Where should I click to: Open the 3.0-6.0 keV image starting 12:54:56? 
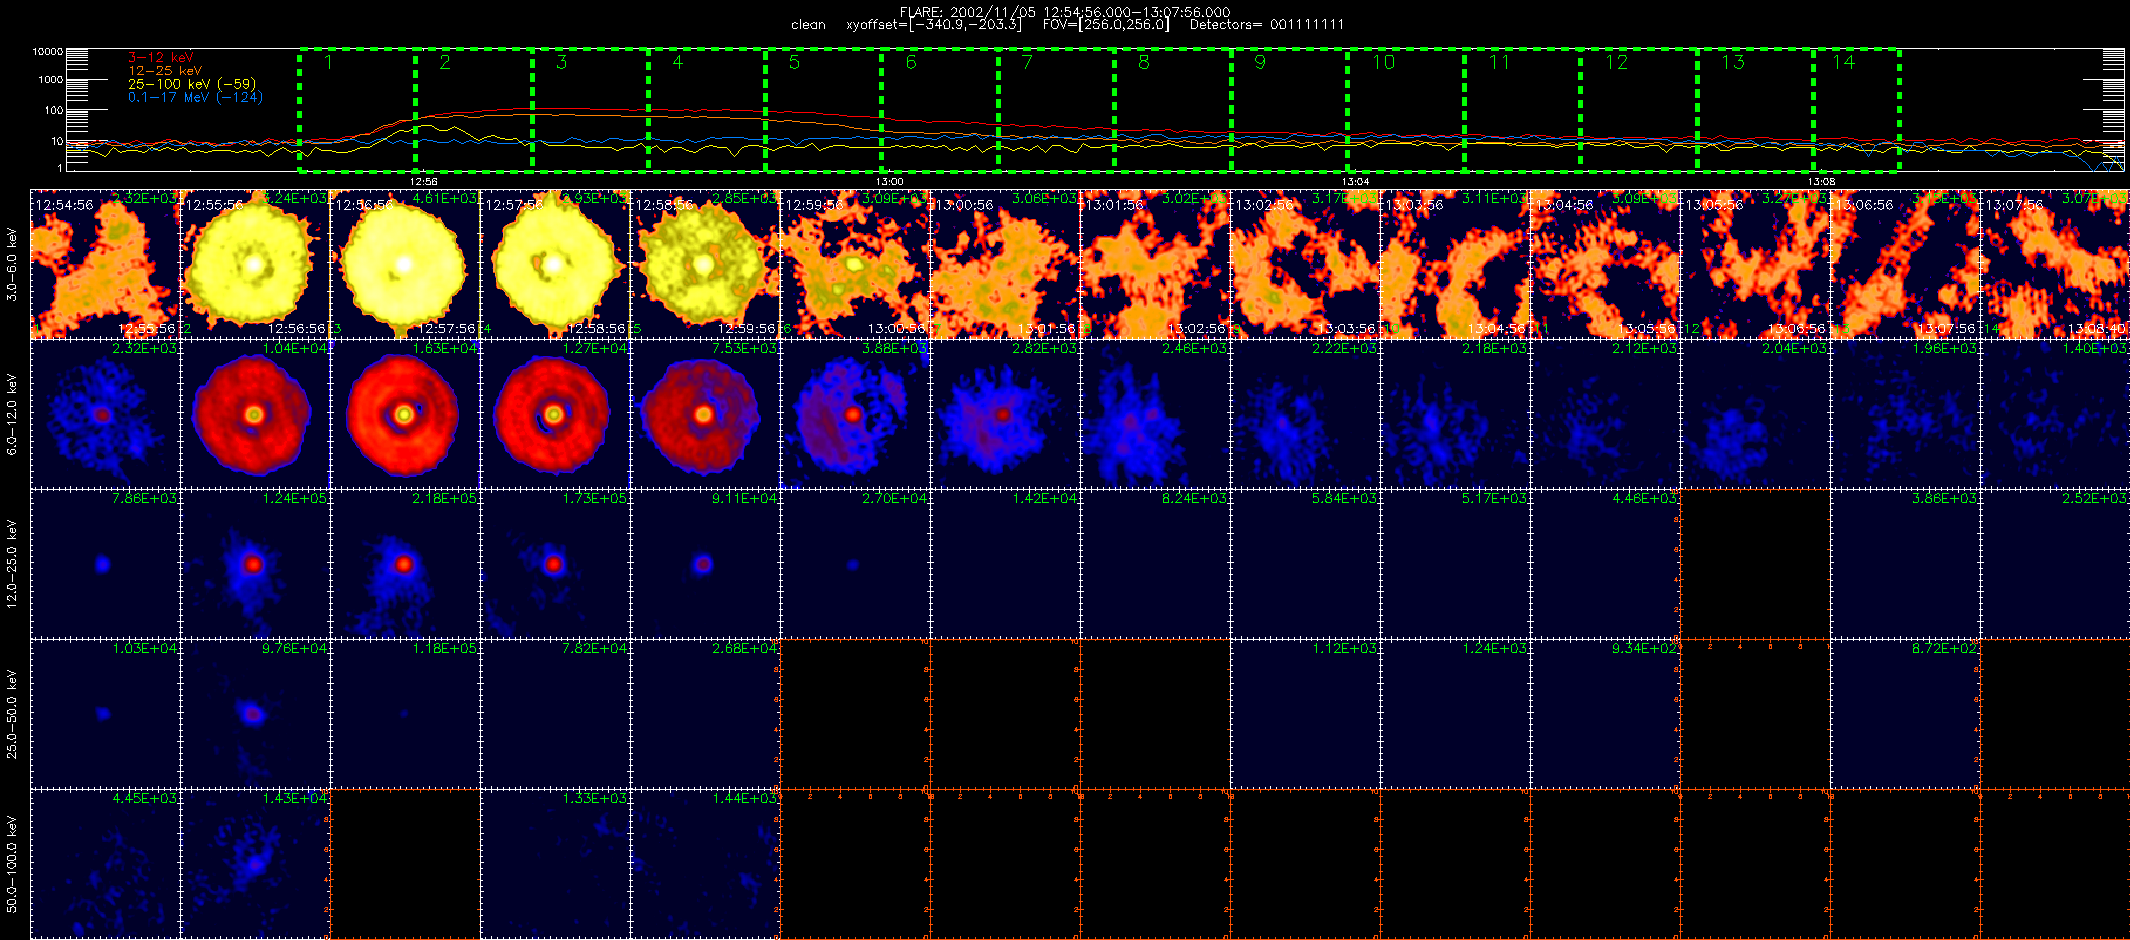pyautogui.click(x=105, y=264)
